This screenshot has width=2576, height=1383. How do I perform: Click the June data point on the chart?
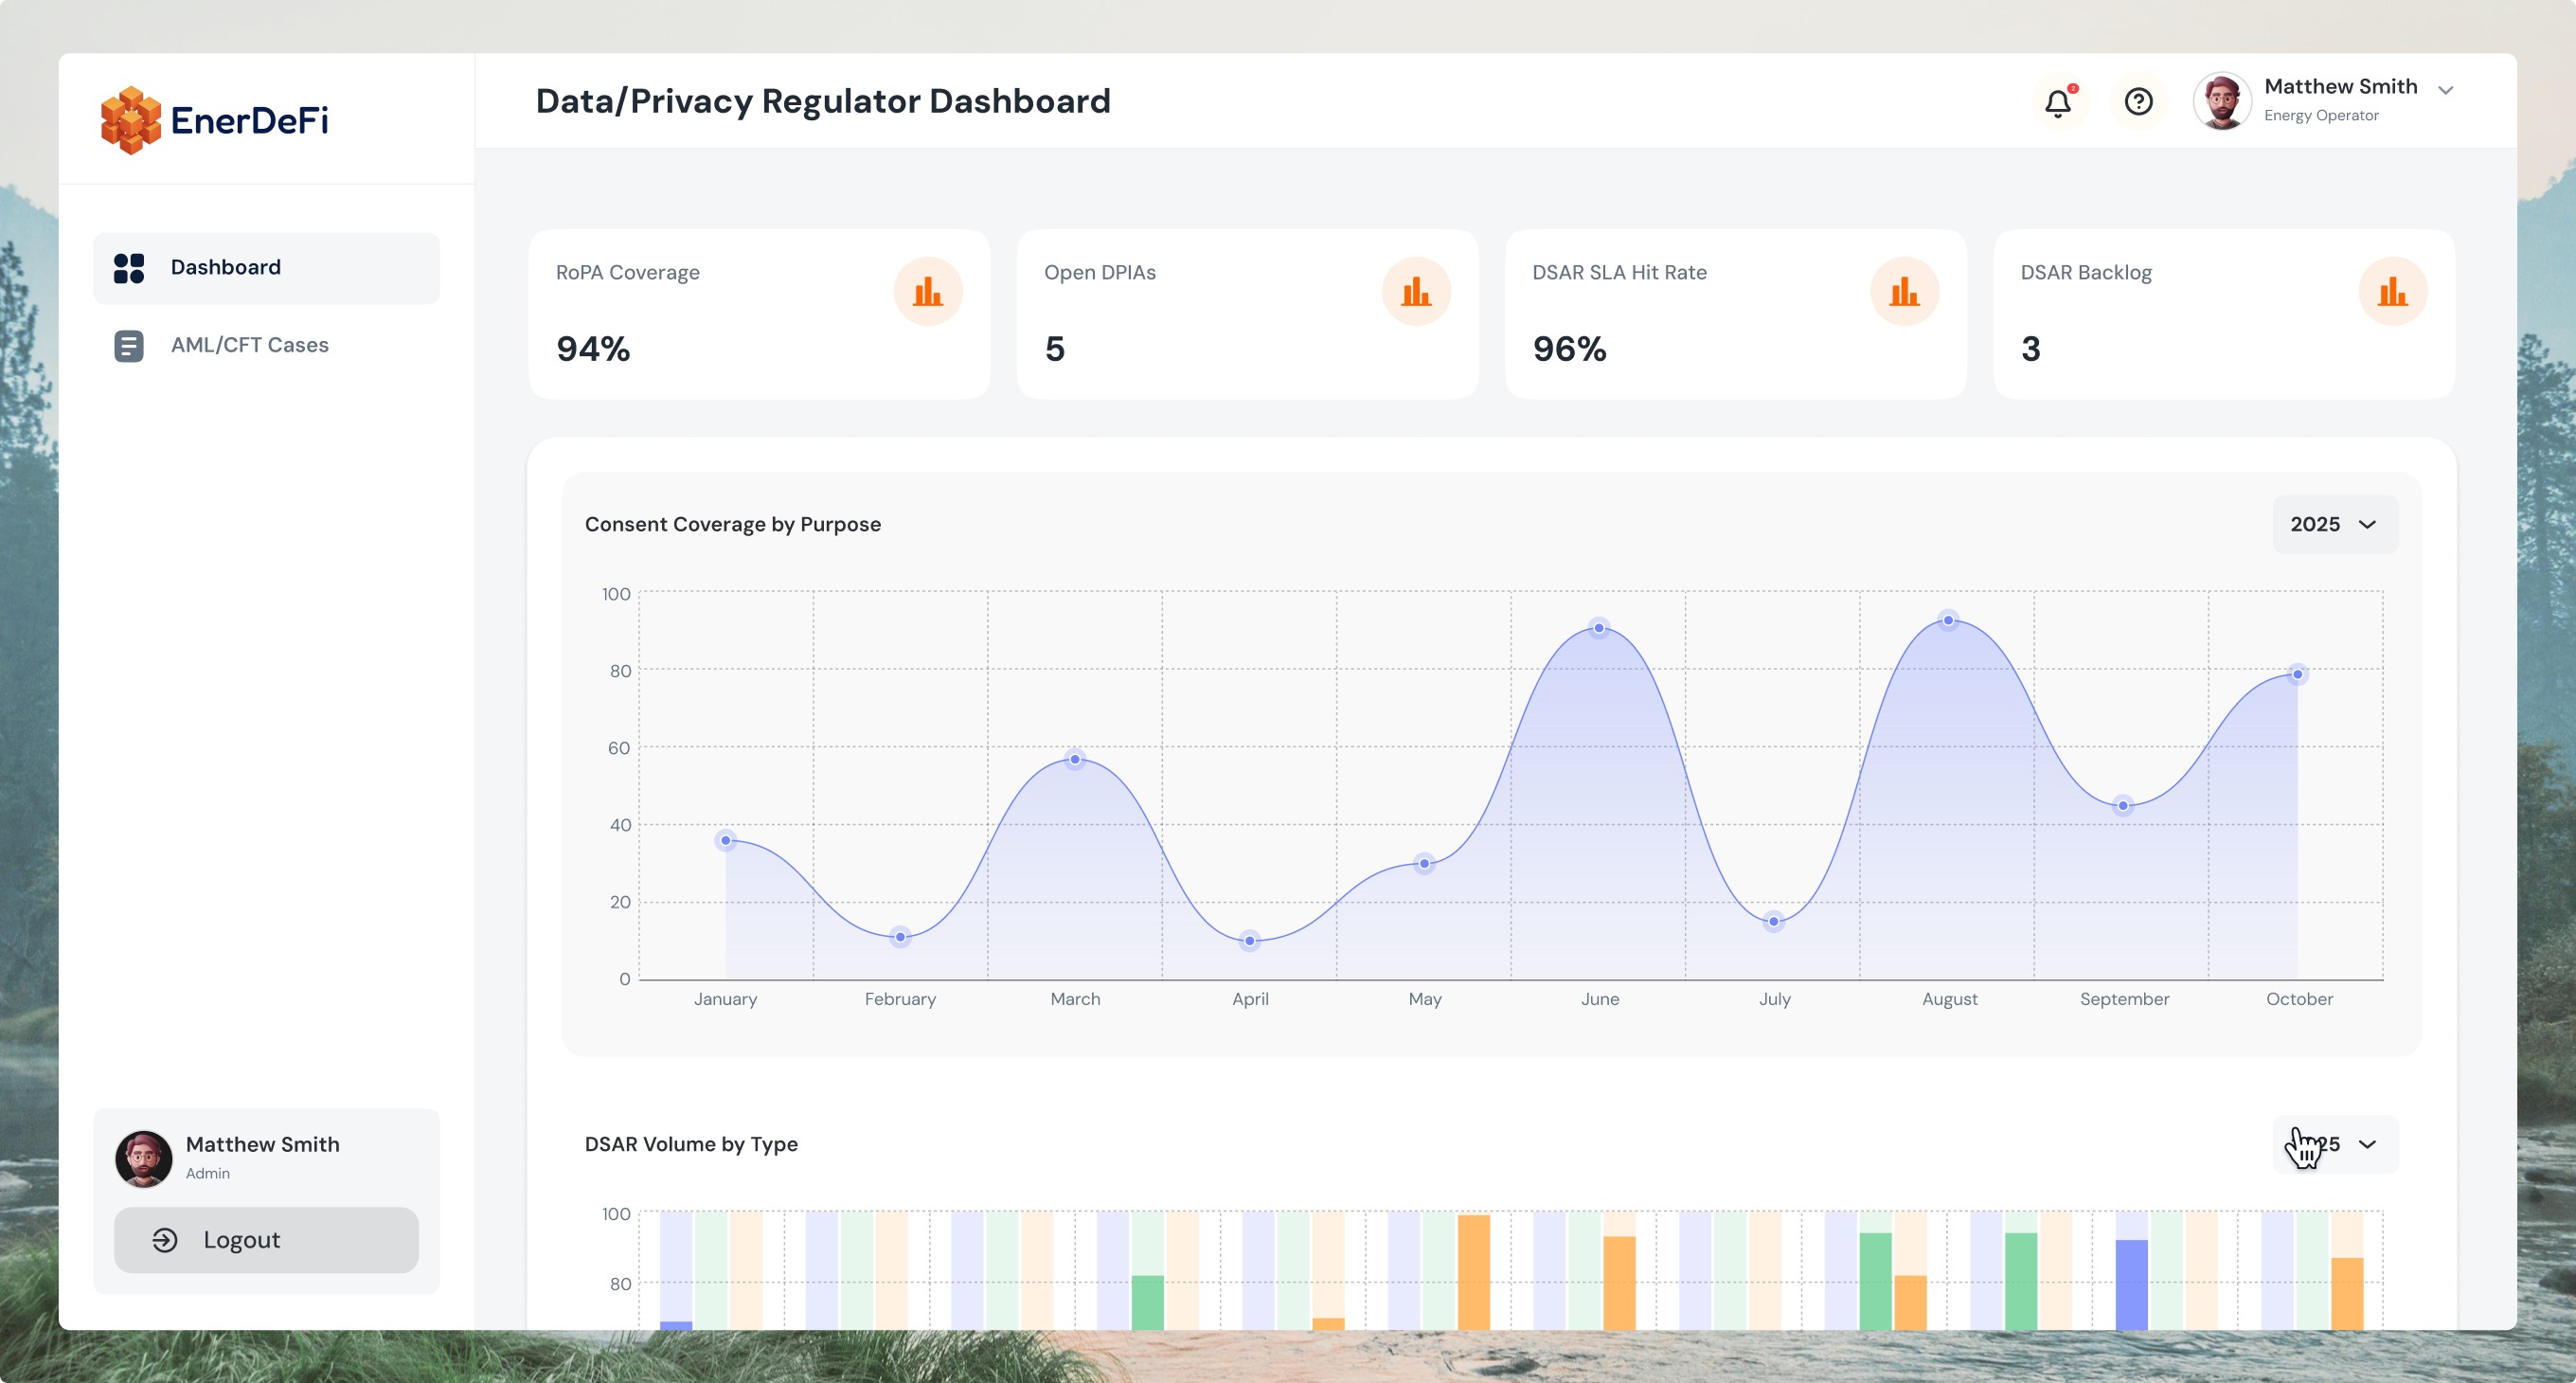(x=1599, y=628)
